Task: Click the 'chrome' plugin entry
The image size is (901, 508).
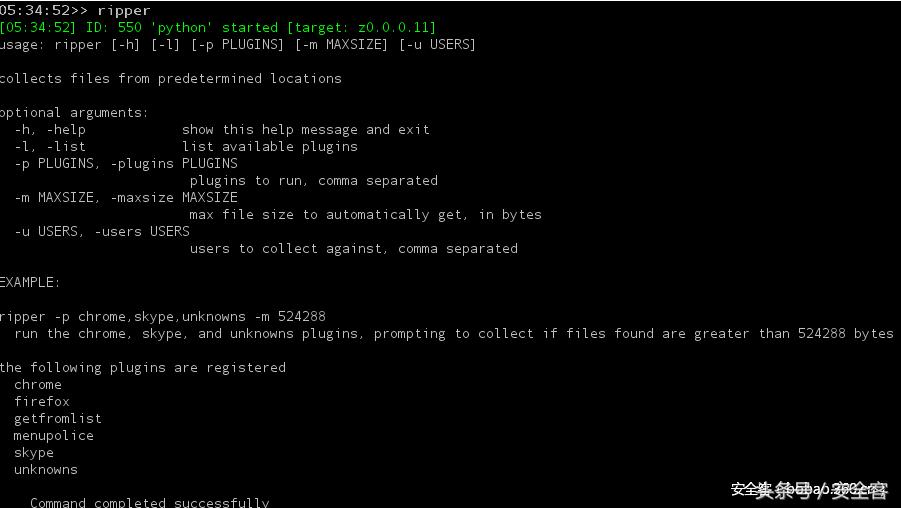Action: [x=38, y=384]
